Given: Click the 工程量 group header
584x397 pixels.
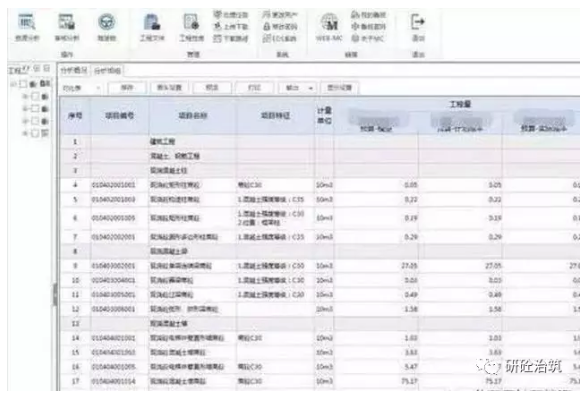Looking at the screenshot, I should click(460, 104).
